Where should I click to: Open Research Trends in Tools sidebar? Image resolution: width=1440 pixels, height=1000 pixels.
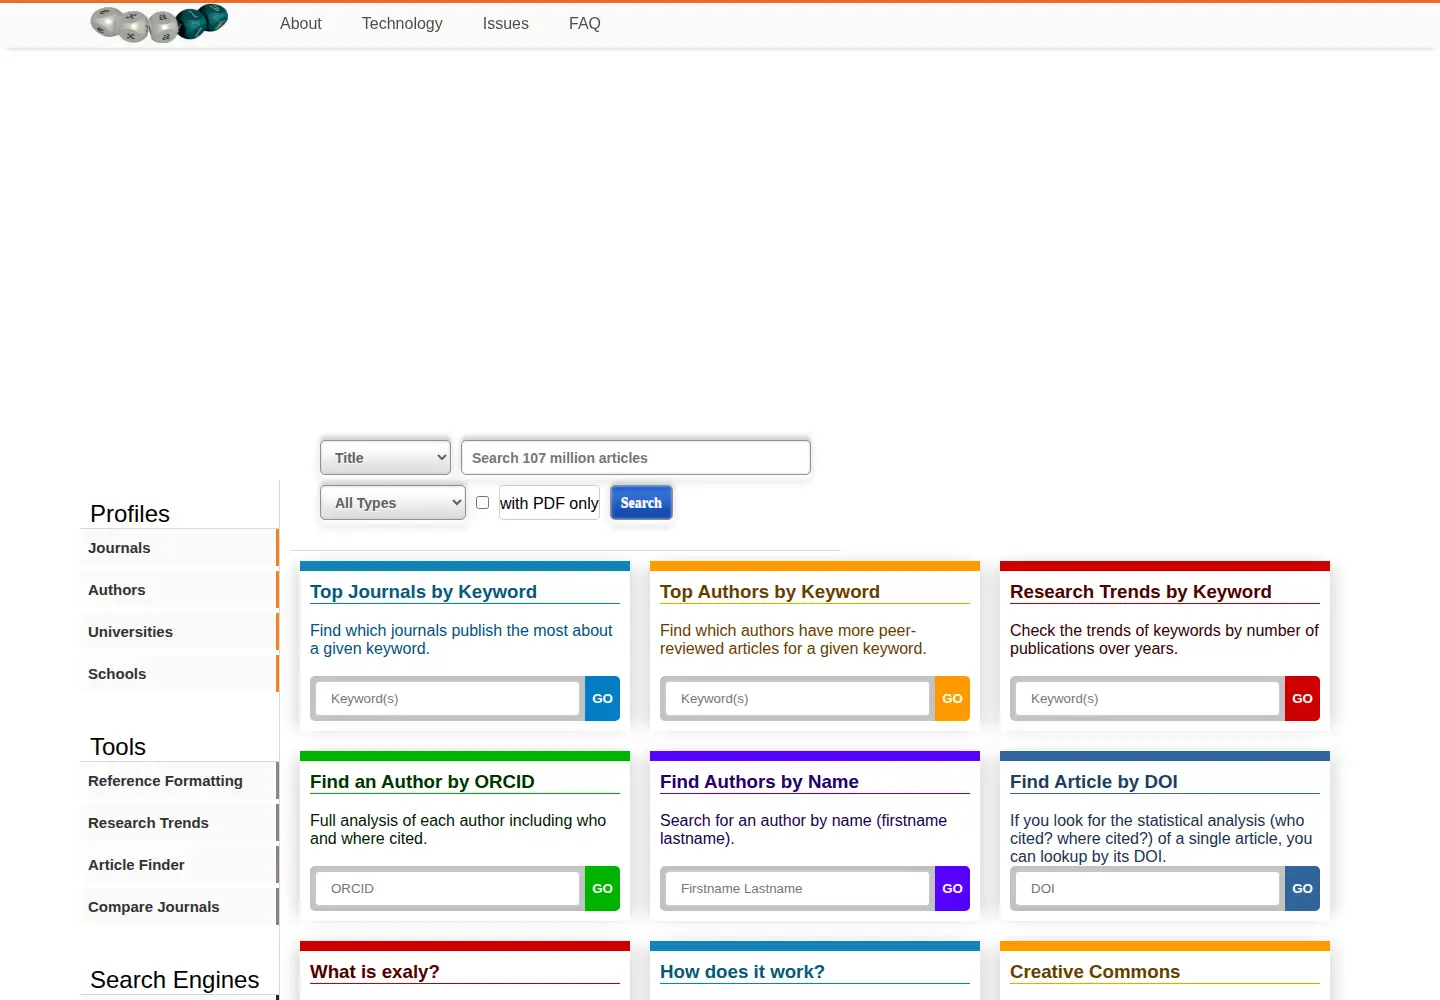click(x=179, y=823)
